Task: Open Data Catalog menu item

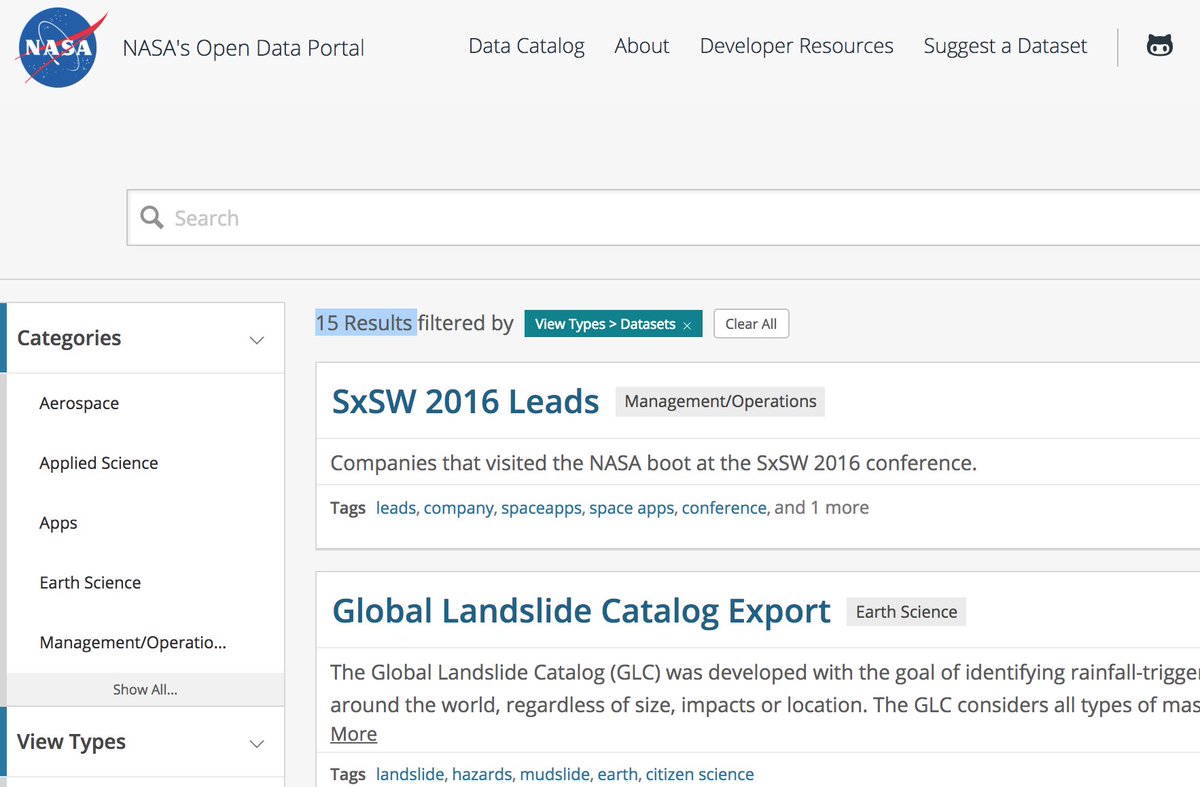Action: [x=526, y=46]
